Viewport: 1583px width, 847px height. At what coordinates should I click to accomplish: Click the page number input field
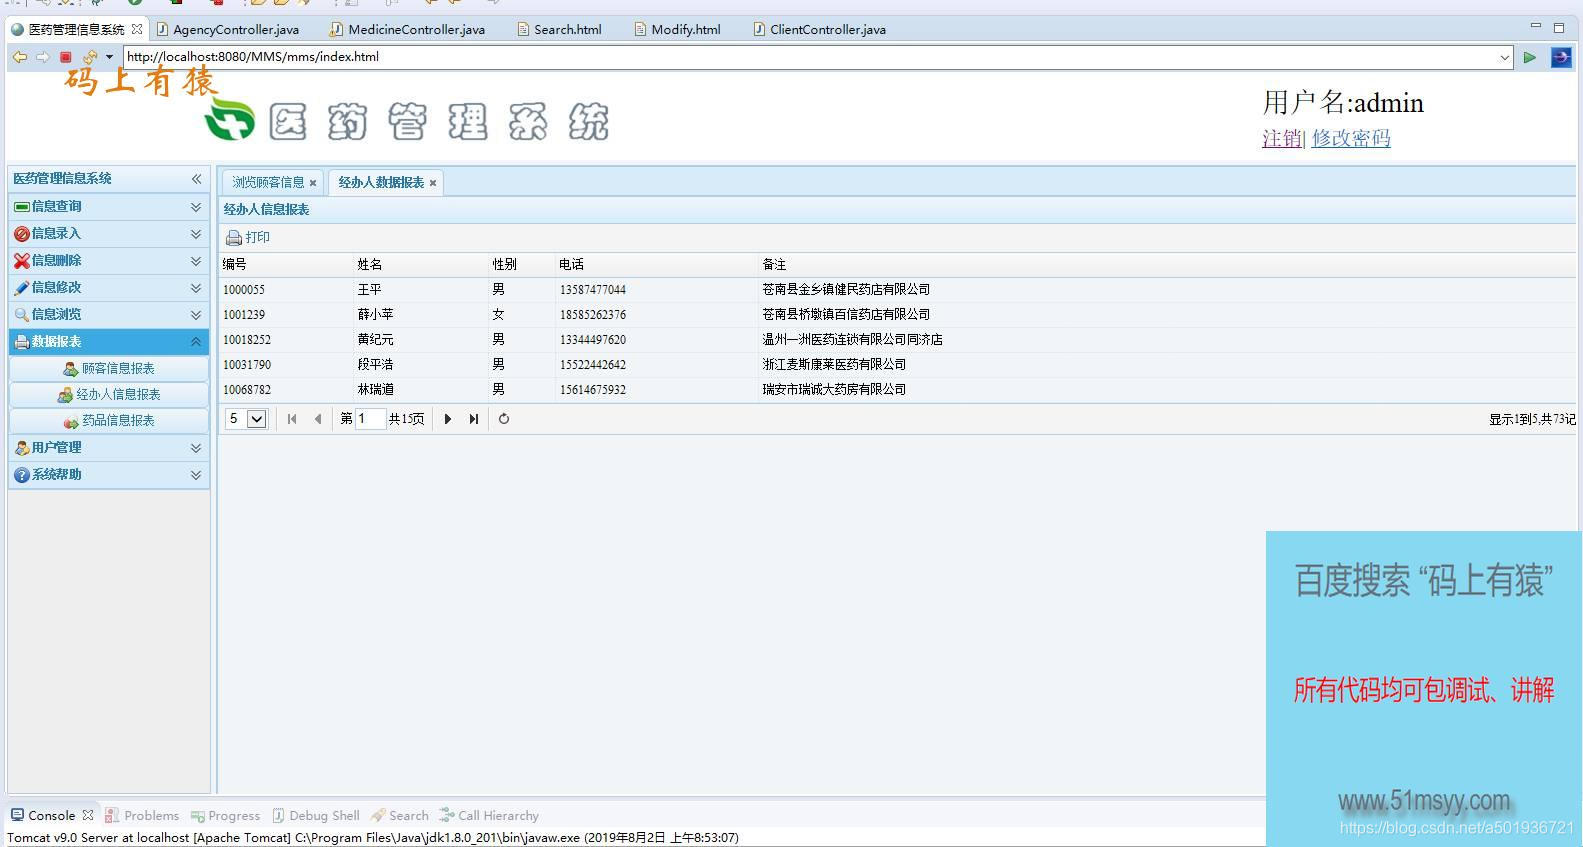tap(370, 419)
